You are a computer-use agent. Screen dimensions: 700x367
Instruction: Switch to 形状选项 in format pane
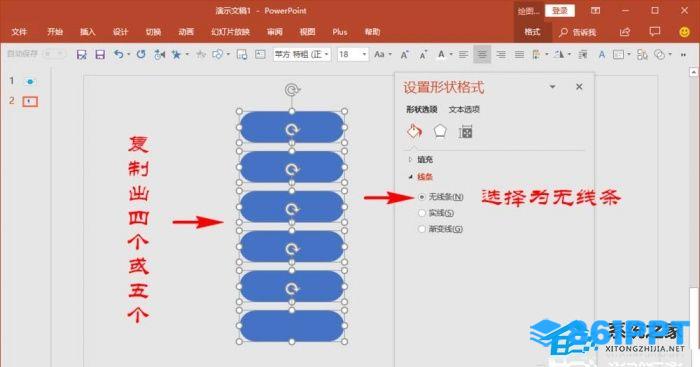(x=422, y=109)
